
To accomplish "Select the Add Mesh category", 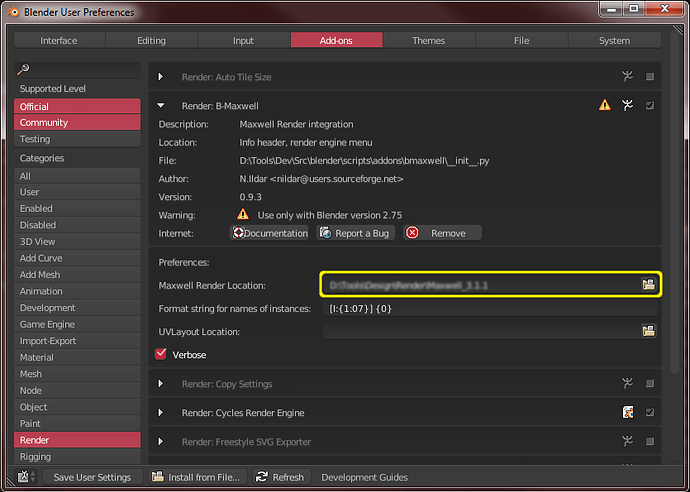I will (77, 275).
